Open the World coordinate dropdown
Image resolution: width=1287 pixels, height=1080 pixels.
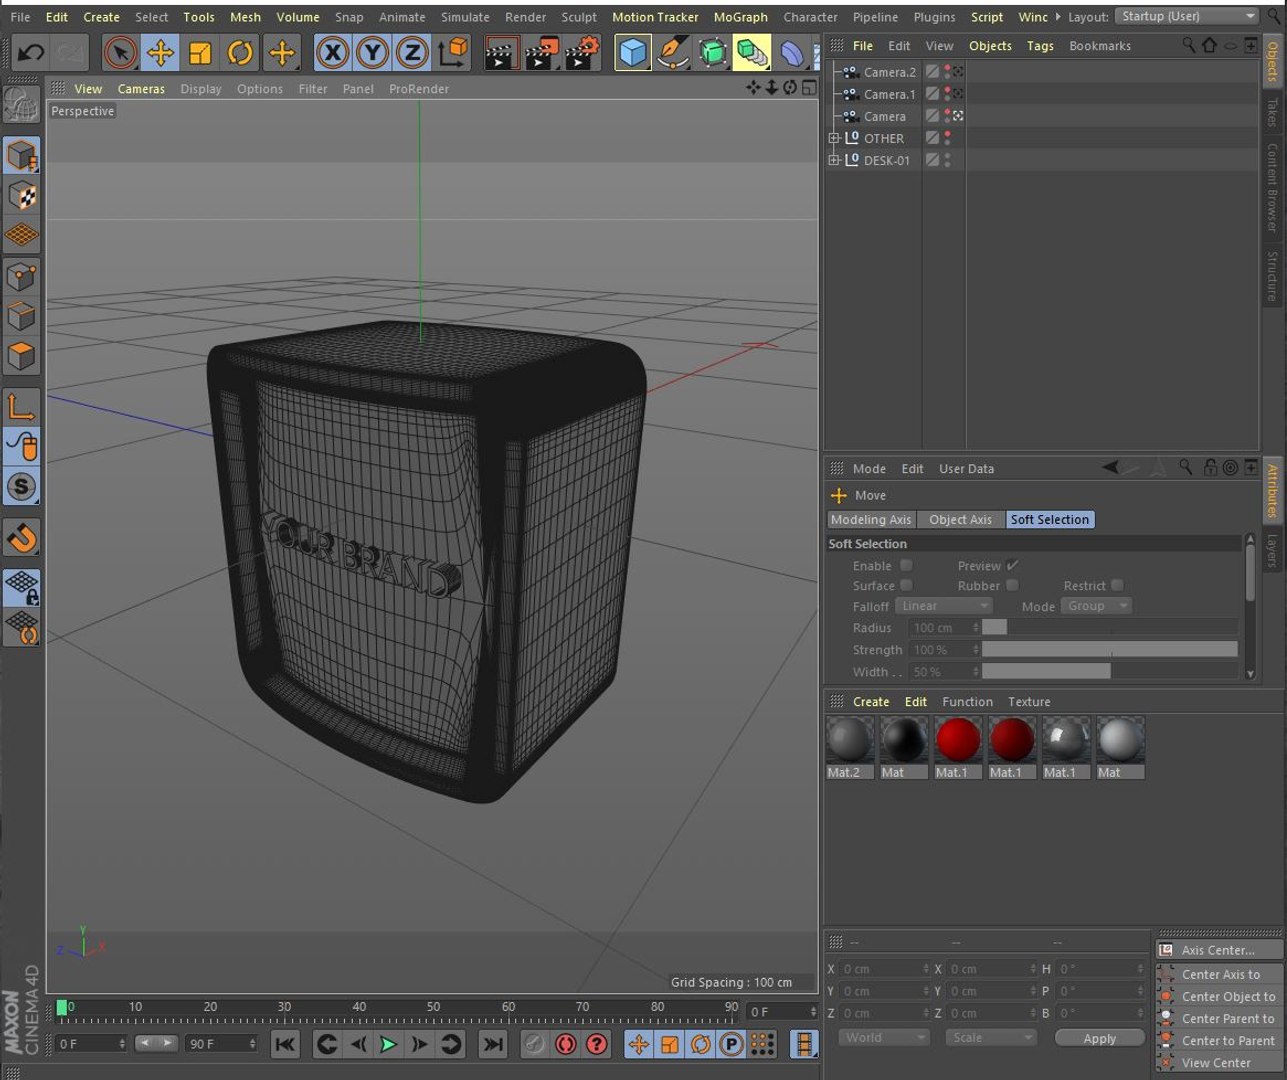884,1038
